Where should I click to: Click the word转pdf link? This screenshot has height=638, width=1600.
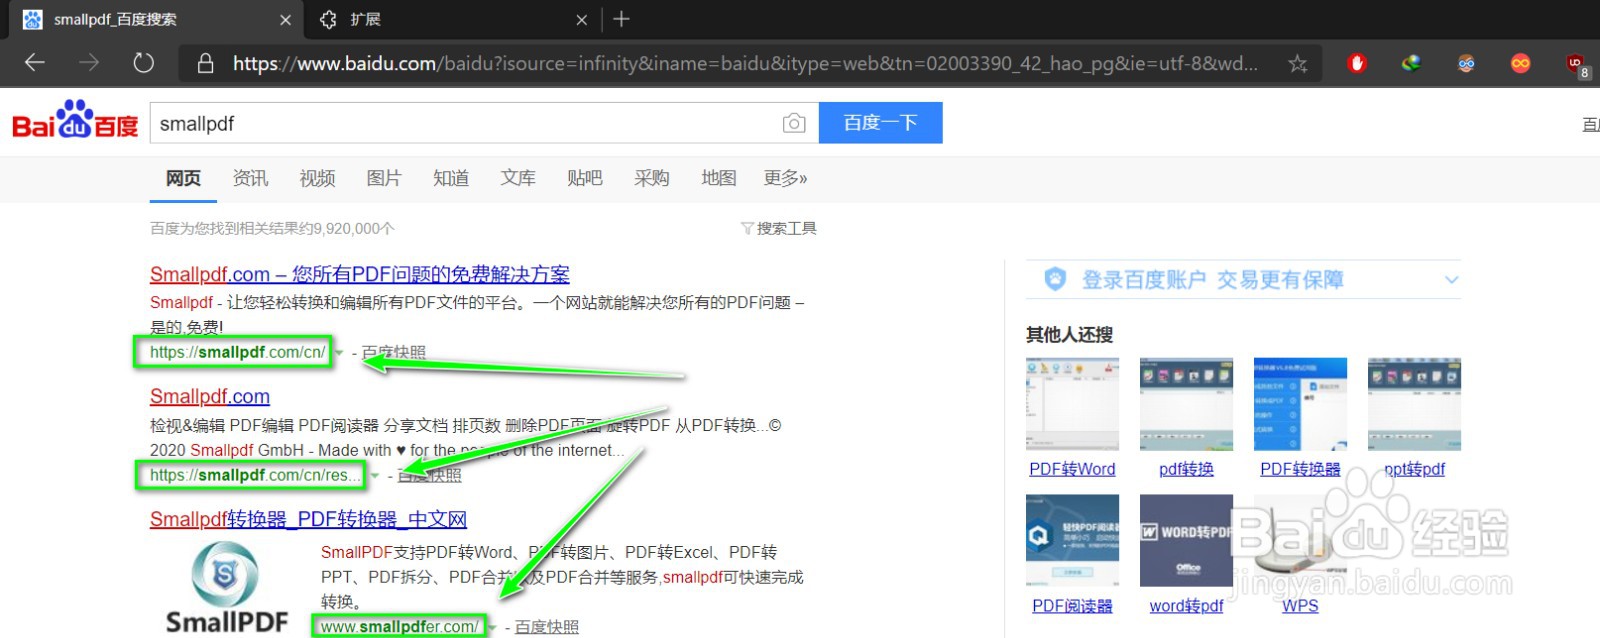1186,606
